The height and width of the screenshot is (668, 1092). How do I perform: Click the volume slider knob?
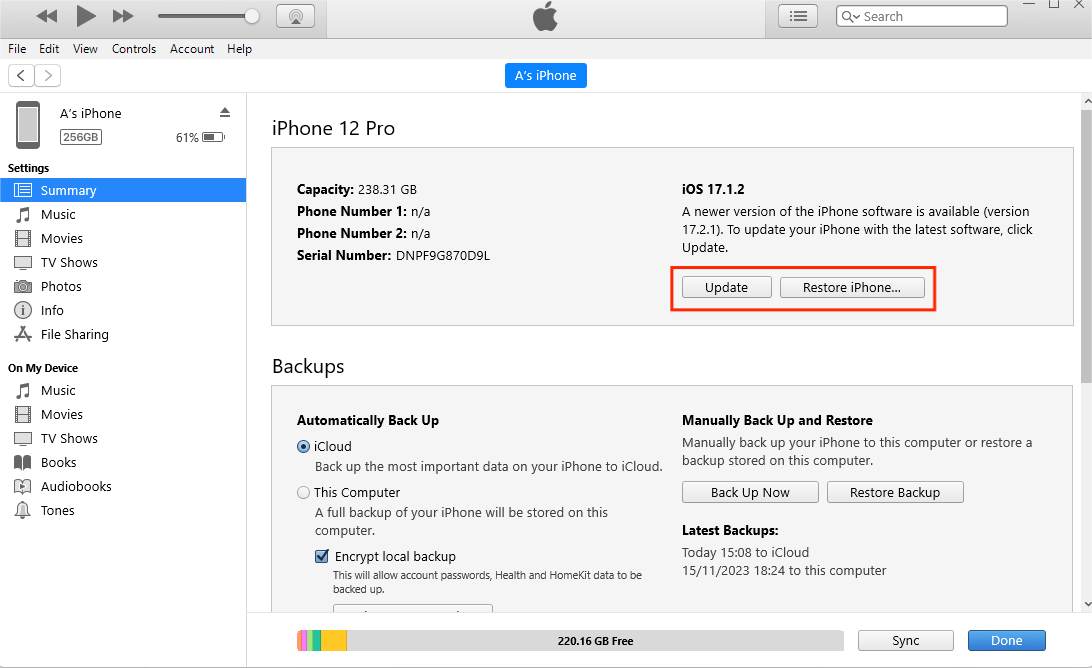pyautogui.click(x=252, y=16)
